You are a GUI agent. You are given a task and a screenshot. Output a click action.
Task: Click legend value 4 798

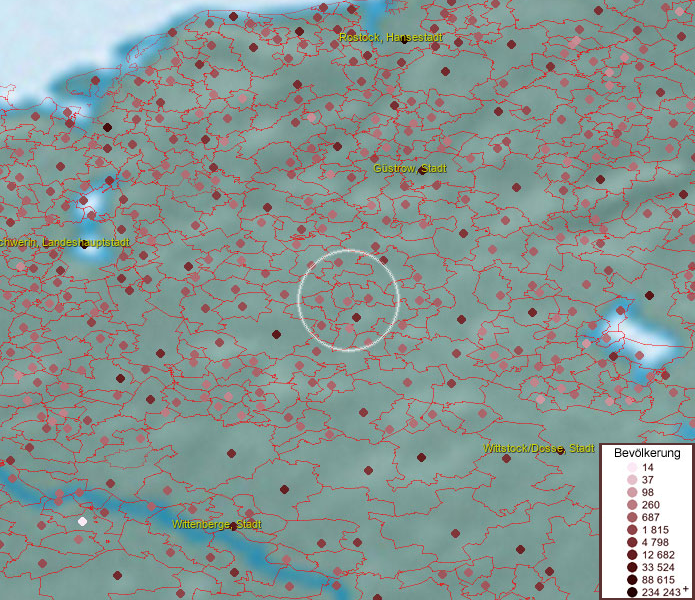pos(655,542)
